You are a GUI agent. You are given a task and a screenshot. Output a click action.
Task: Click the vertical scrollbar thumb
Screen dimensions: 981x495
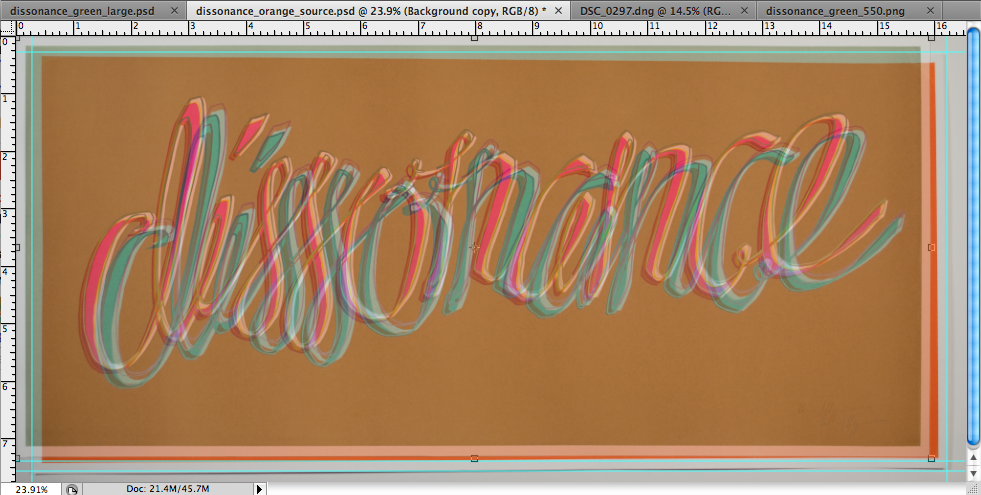(973, 240)
